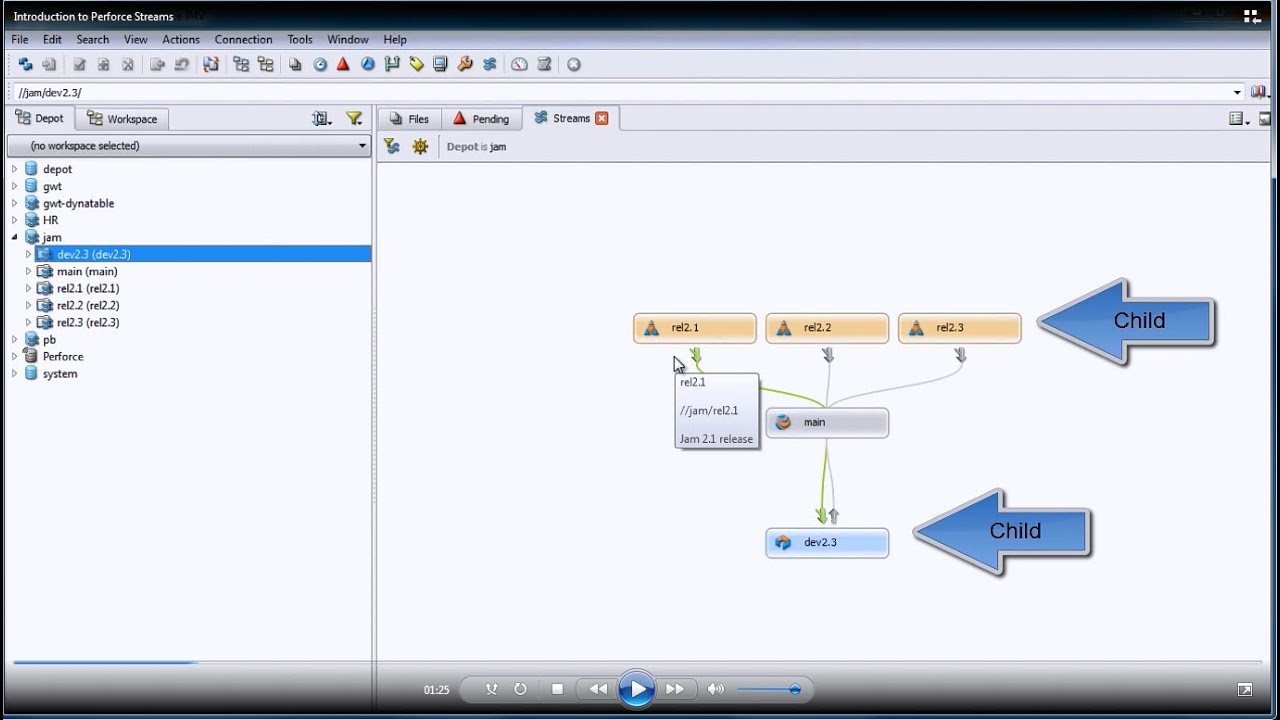Expand the HR depot node
Screen dimensions: 1280x720
coord(14,220)
